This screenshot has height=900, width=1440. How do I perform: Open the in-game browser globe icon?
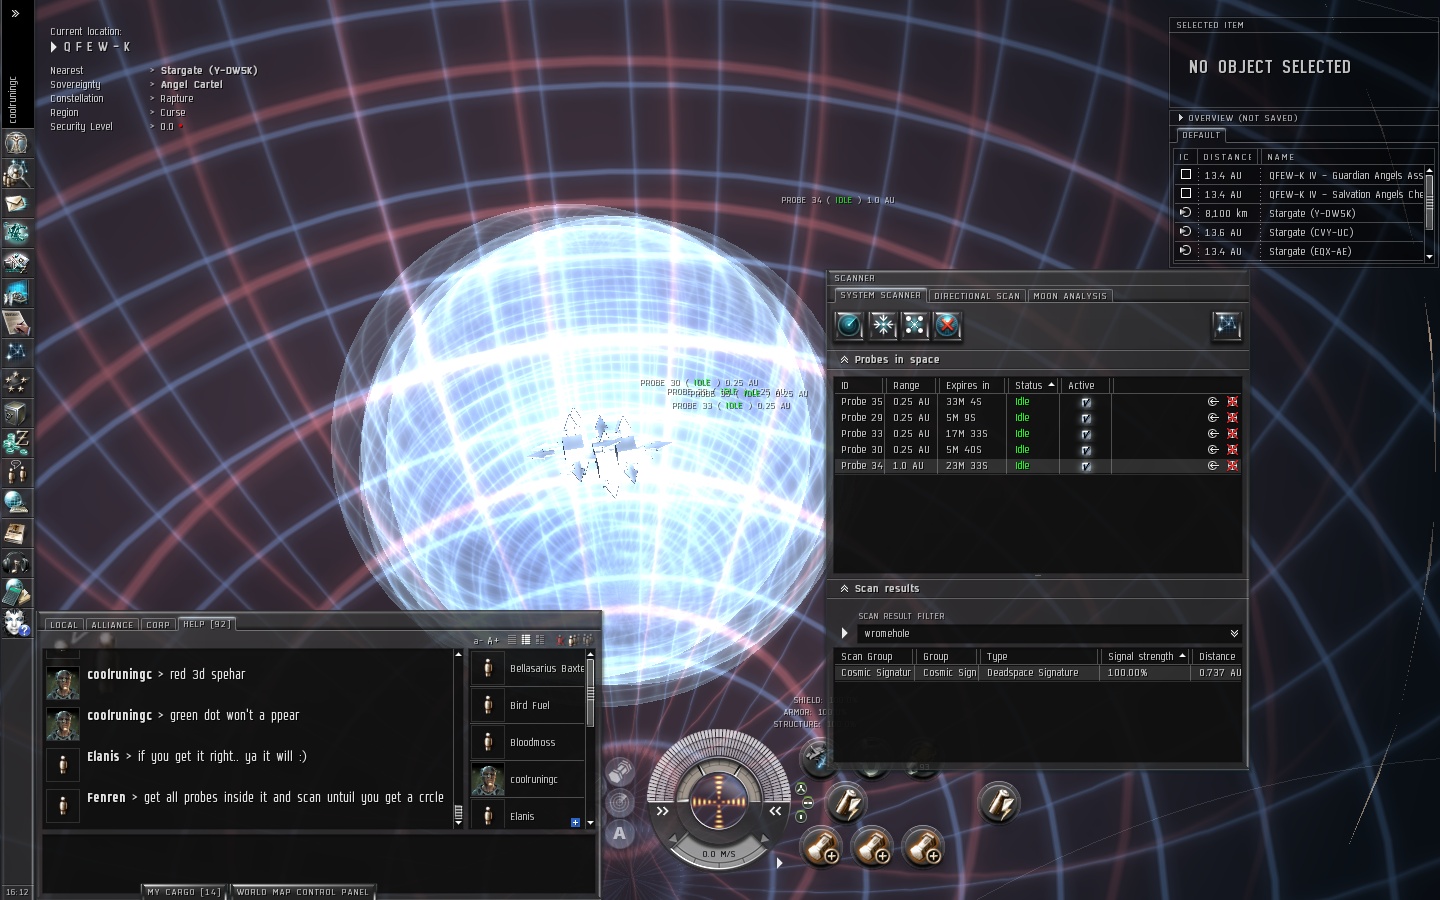[x=16, y=503]
